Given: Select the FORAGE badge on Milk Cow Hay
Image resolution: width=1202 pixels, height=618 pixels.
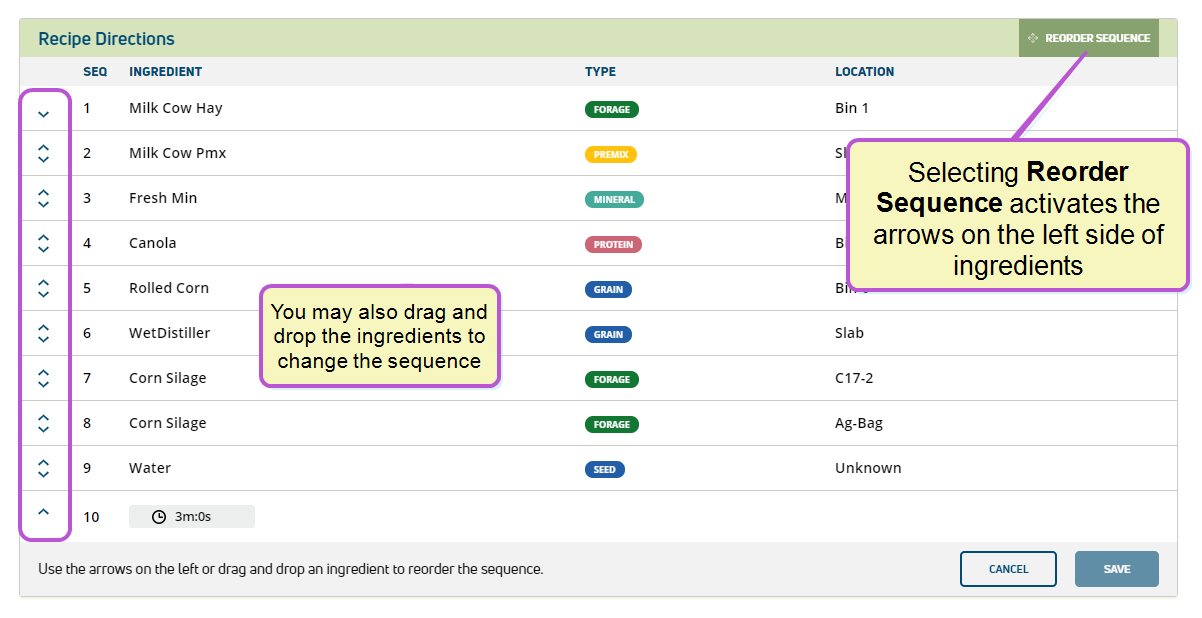Looking at the screenshot, I should click(x=611, y=109).
